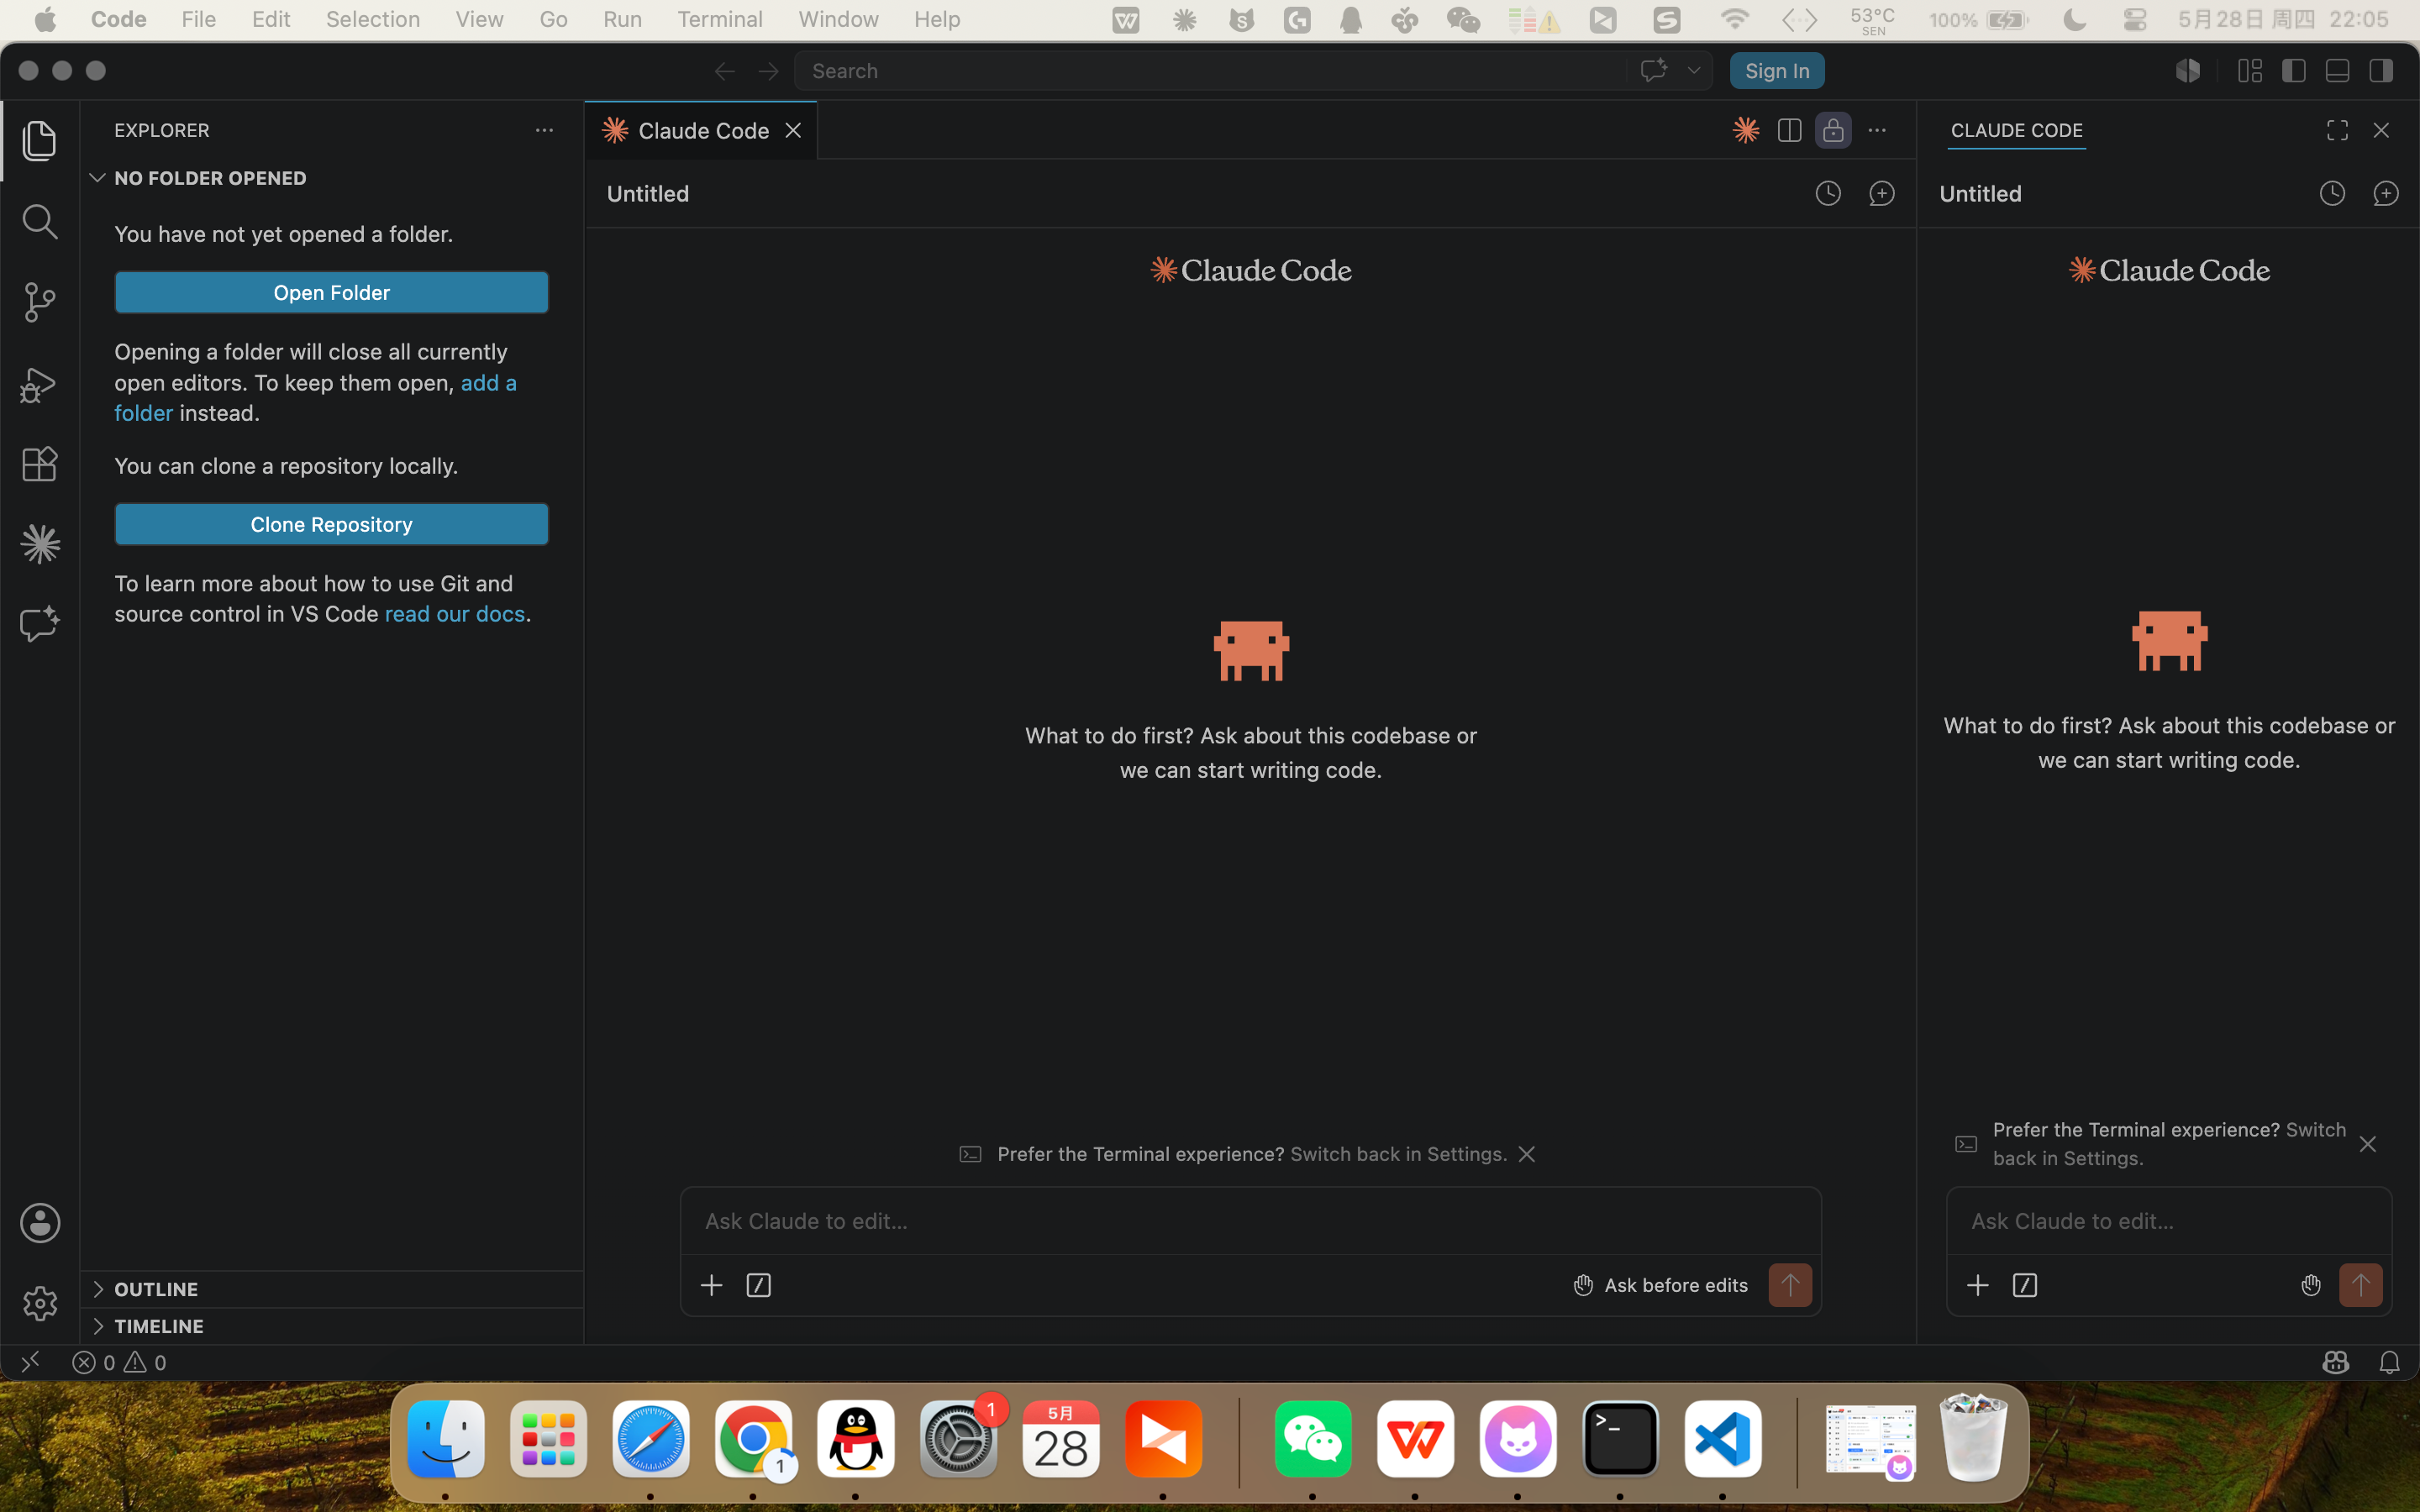
Task: Open the Explorer view in activity bar
Action: tap(39, 140)
